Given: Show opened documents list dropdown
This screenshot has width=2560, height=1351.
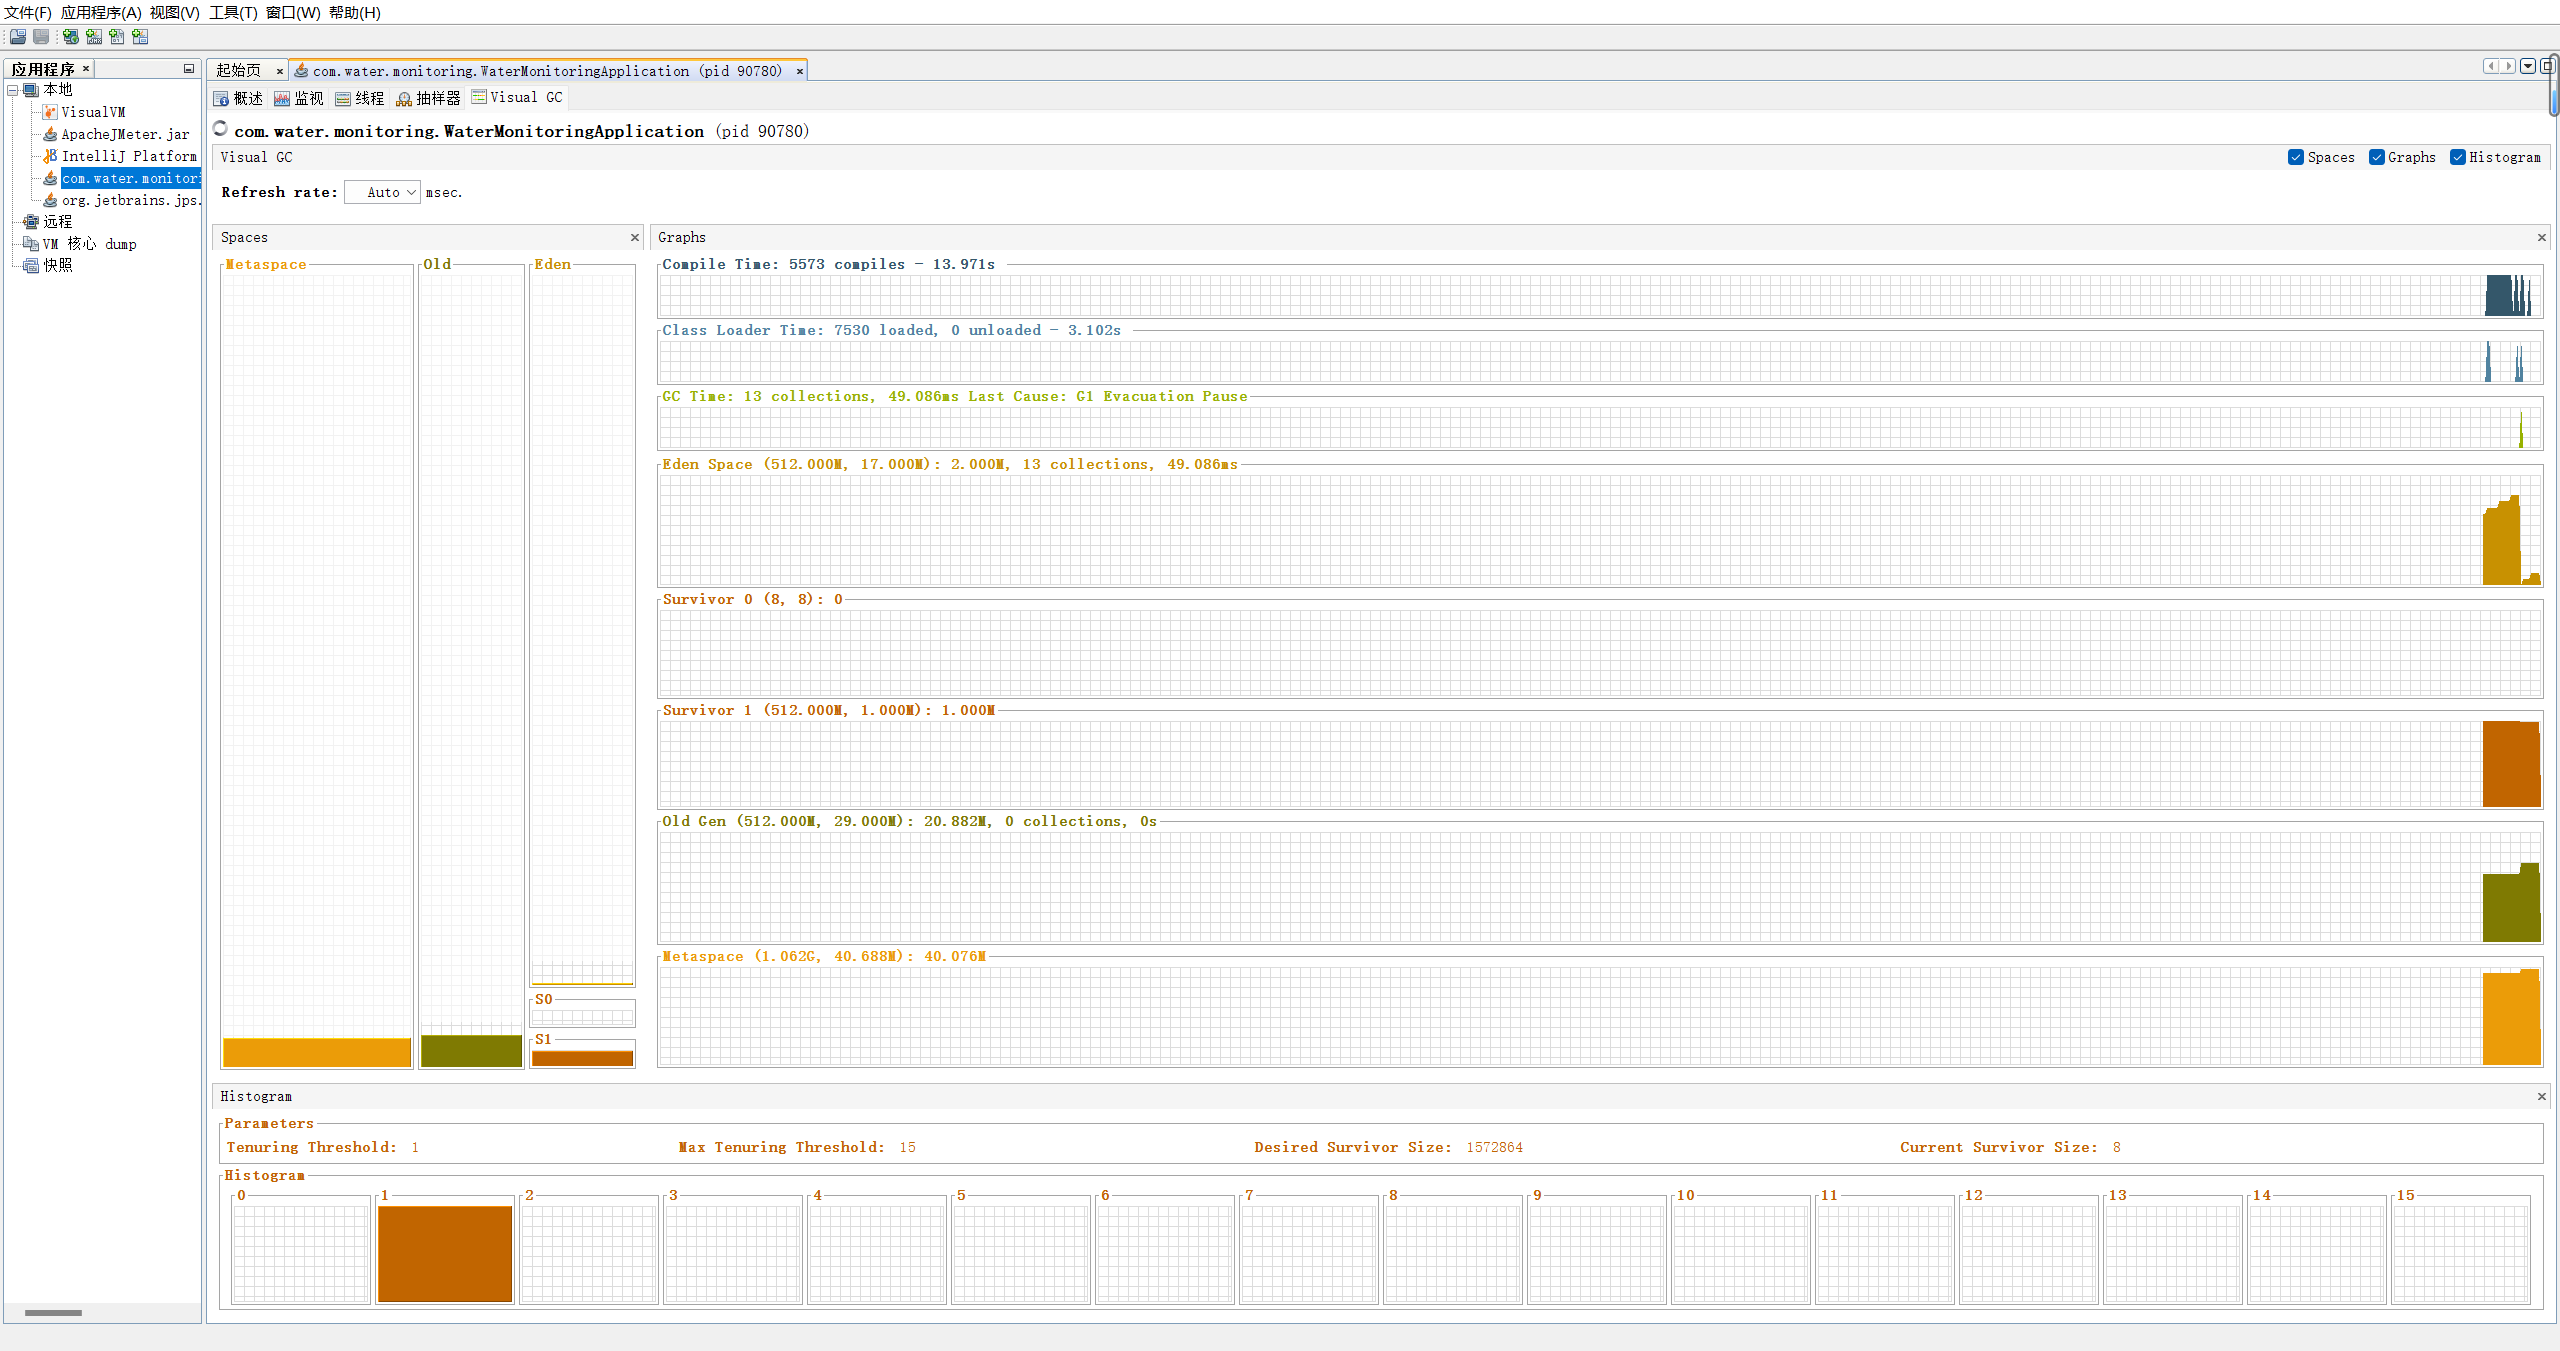Looking at the screenshot, I should (x=2528, y=66).
